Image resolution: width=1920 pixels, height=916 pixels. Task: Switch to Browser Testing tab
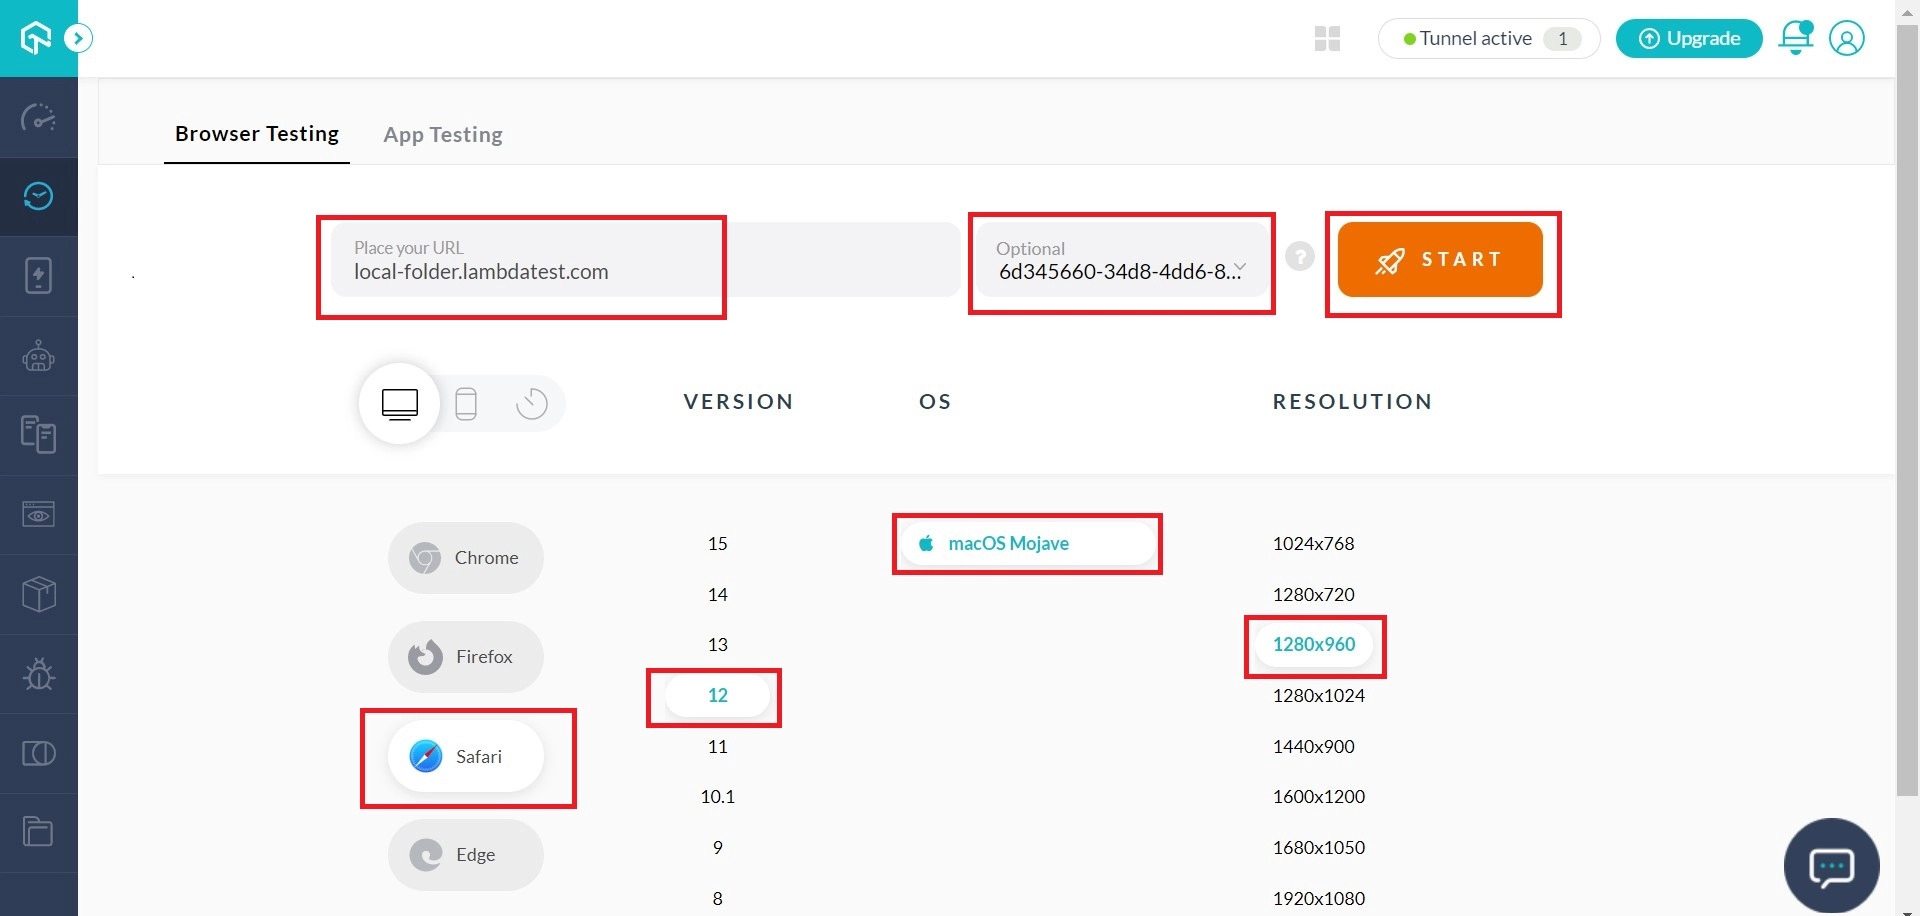tap(257, 134)
